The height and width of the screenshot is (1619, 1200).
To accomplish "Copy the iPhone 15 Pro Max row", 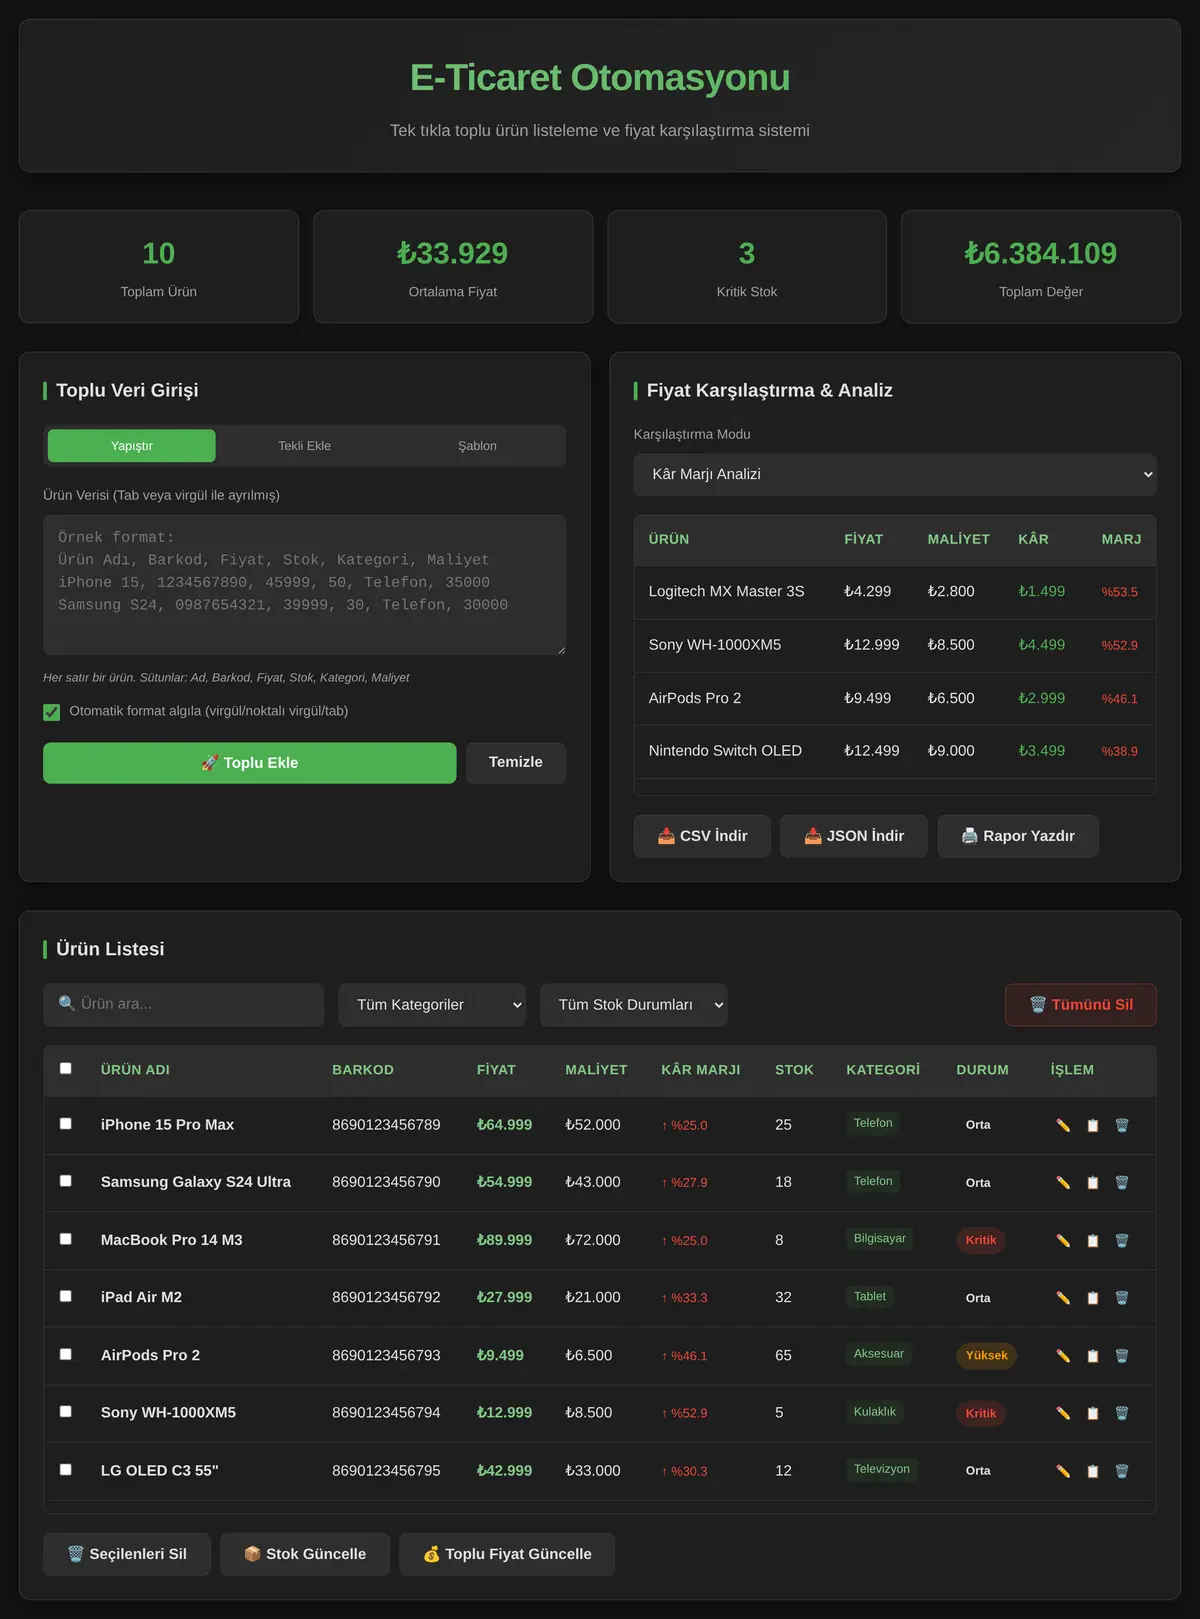I will pyautogui.click(x=1093, y=1125).
